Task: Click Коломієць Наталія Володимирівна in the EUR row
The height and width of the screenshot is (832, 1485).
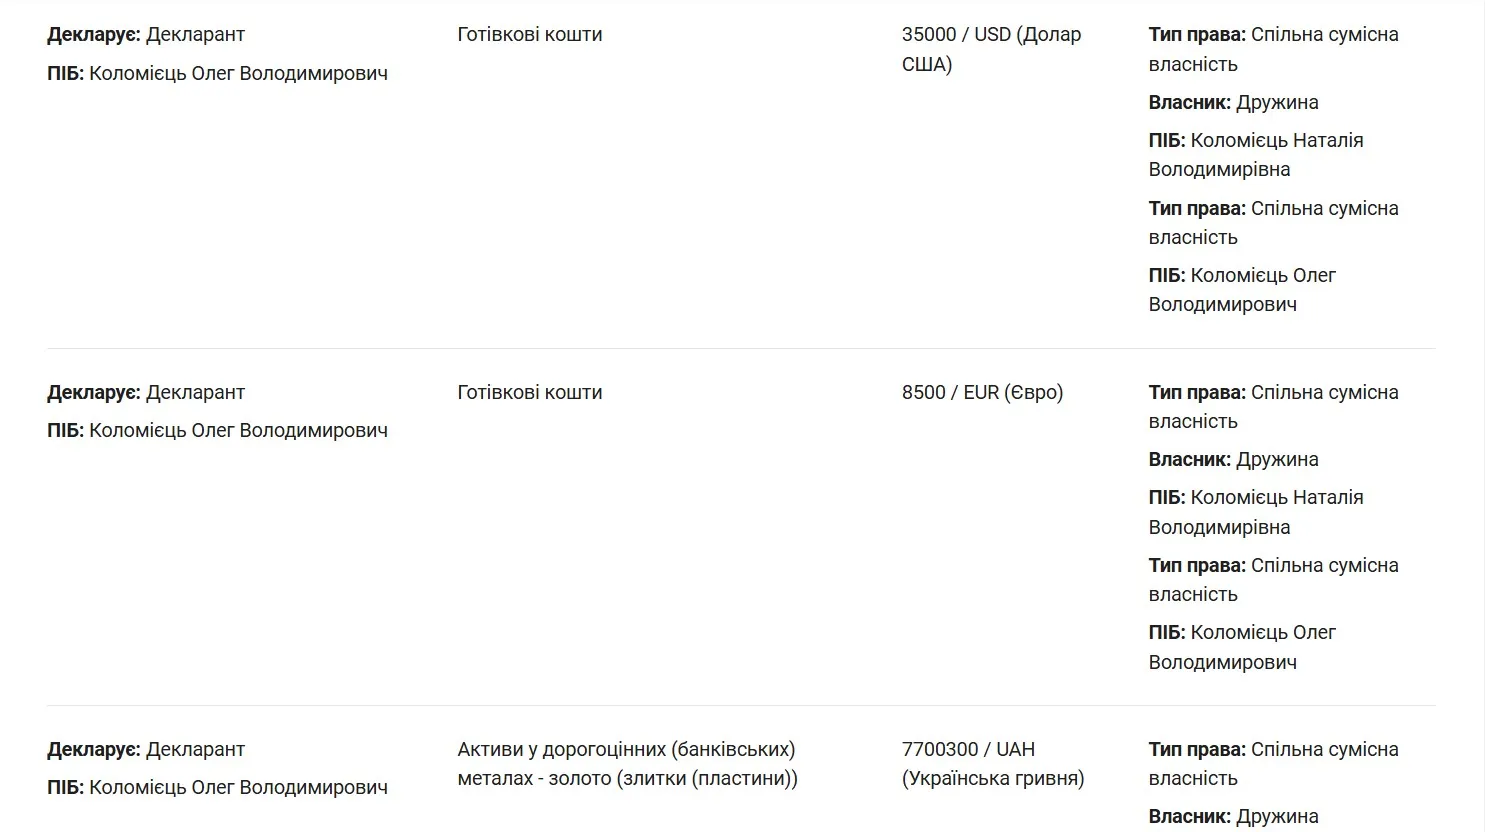Action: 1255,512
